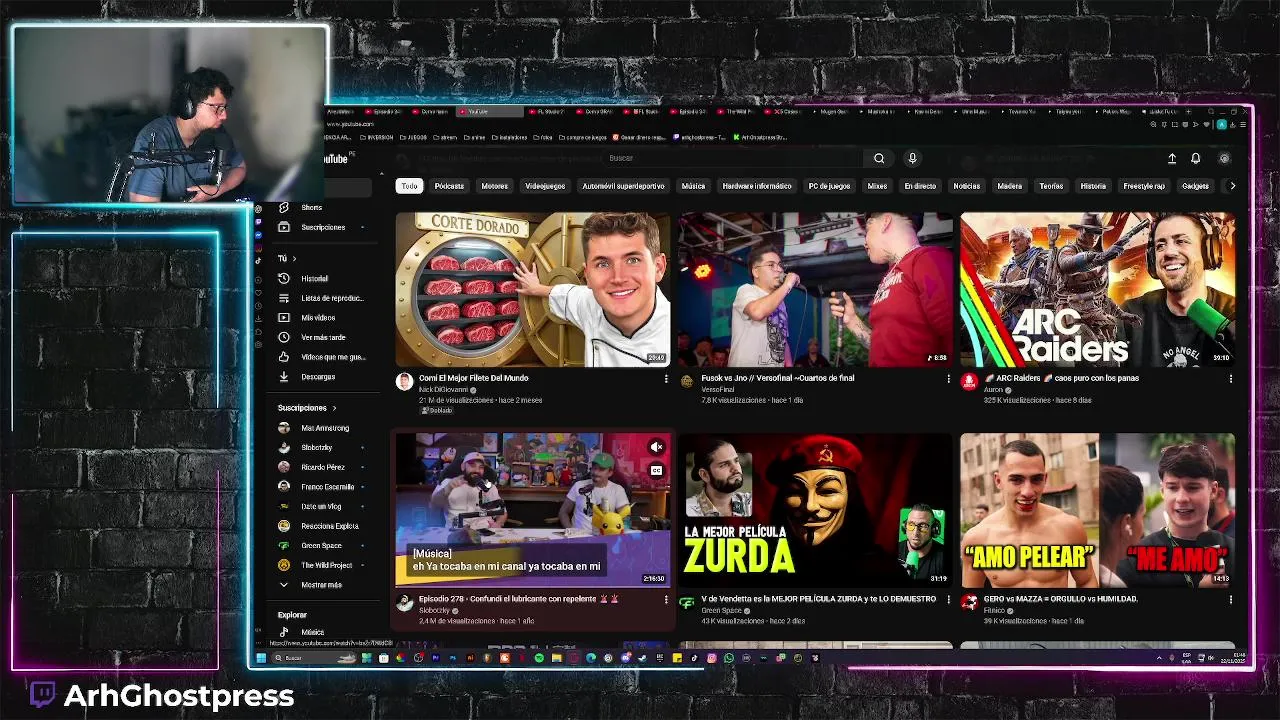
Task: Open the upload/create video icon
Action: tap(1172, 158)
